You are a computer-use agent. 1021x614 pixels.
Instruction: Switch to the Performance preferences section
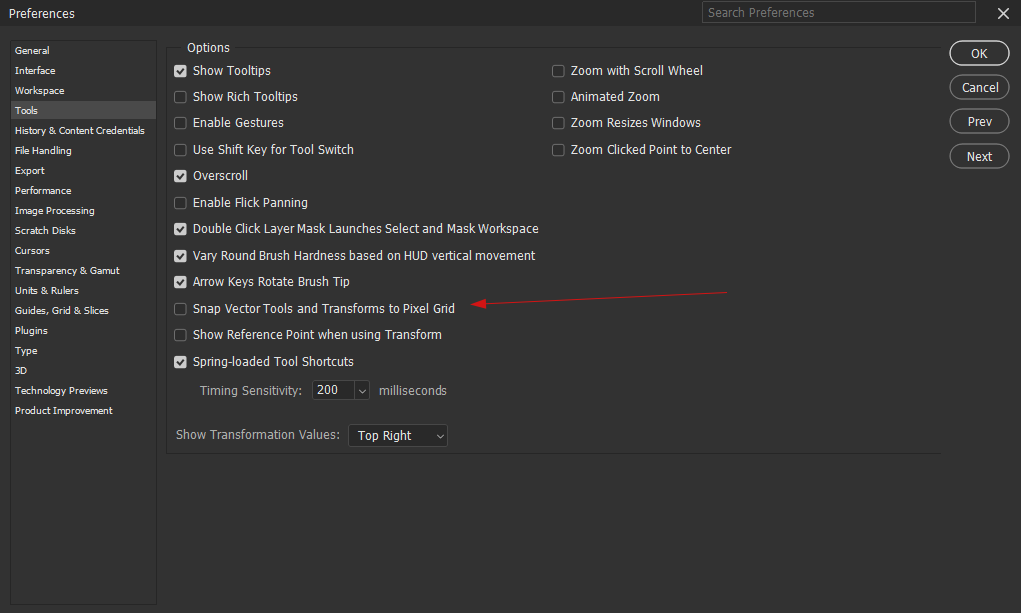pyautogui.click(x=43, y=190)
